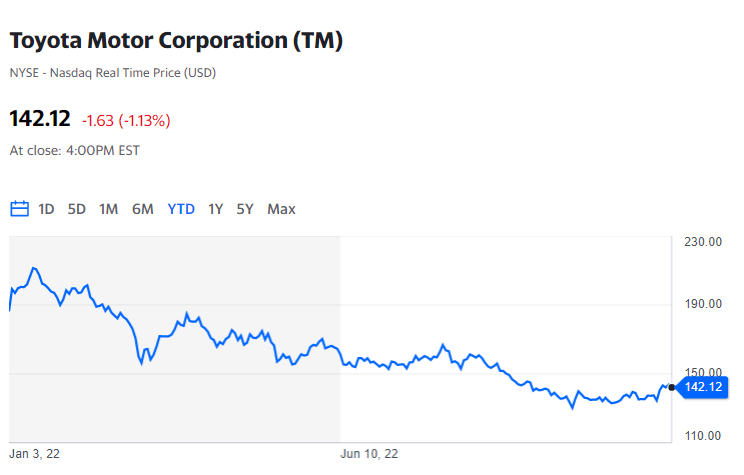
Task: Select the highlighted YTD range
Action: (x=181, y=209)
